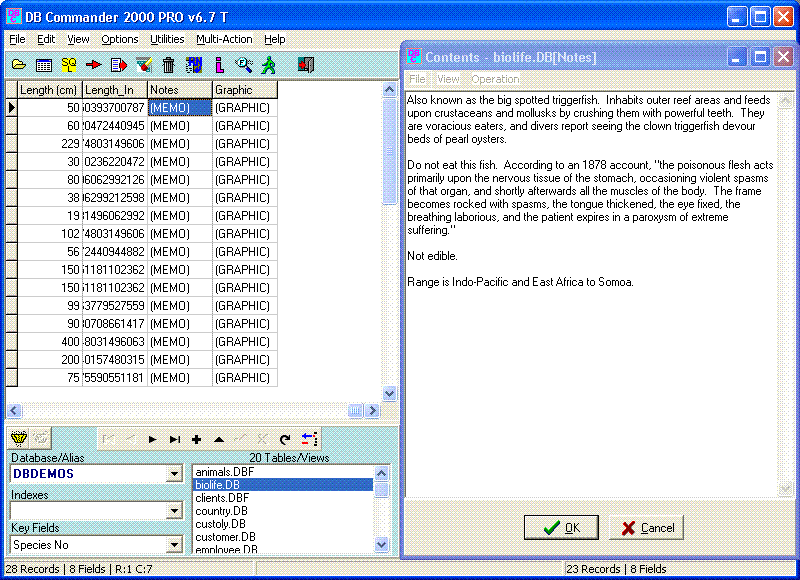Screen dimensions: 800x580
Task: Click the blue RN toolbar icon
Action: point(194,65)
